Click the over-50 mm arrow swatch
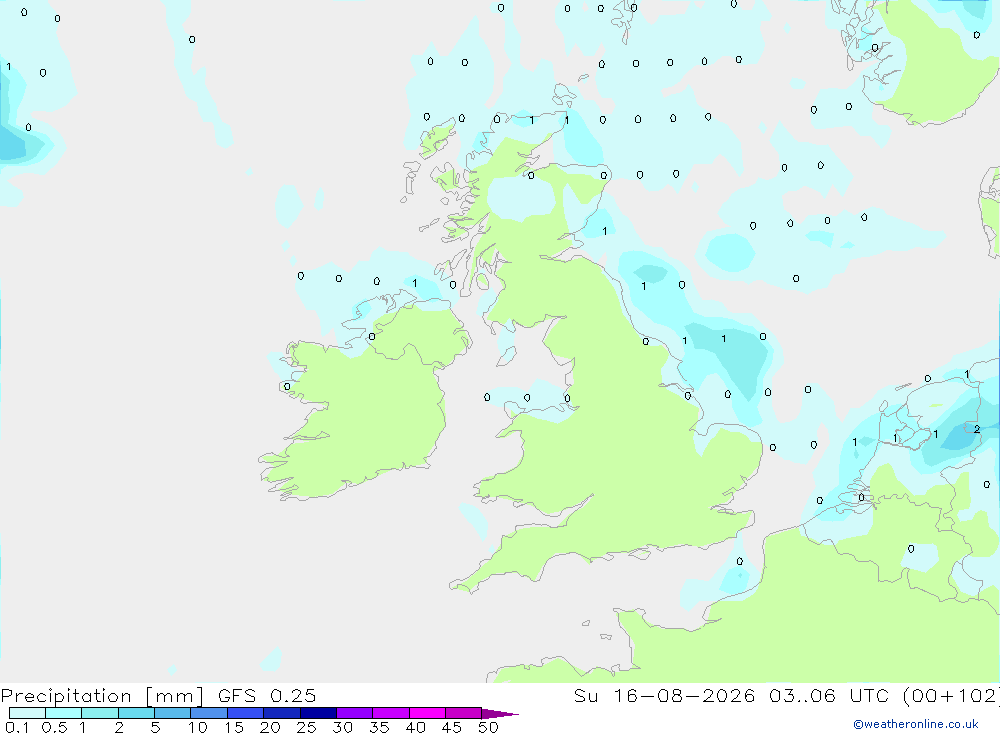The height and width of the screenshot is (733, 1000). [500, 714]
